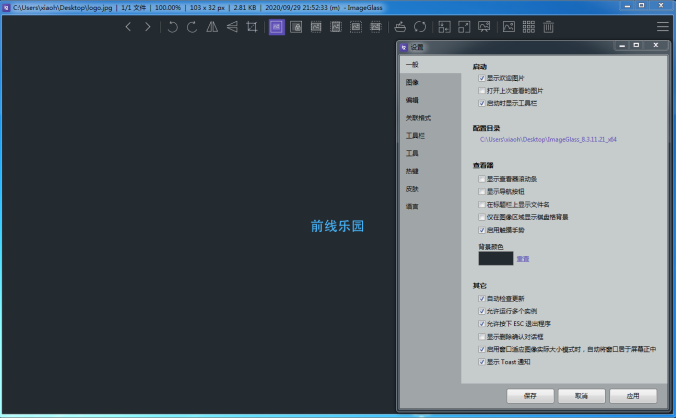The width and height of the screenshot is (676, 418).
Task: Start the slideshow
Action: [484, 27]
